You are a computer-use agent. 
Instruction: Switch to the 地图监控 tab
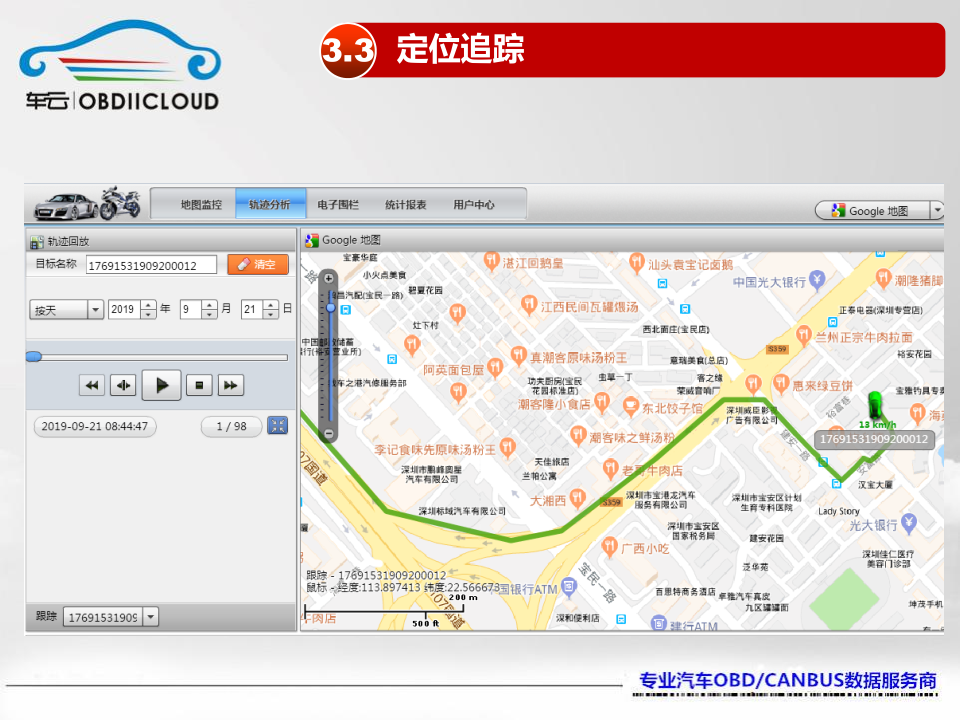[x=201, y=204]
